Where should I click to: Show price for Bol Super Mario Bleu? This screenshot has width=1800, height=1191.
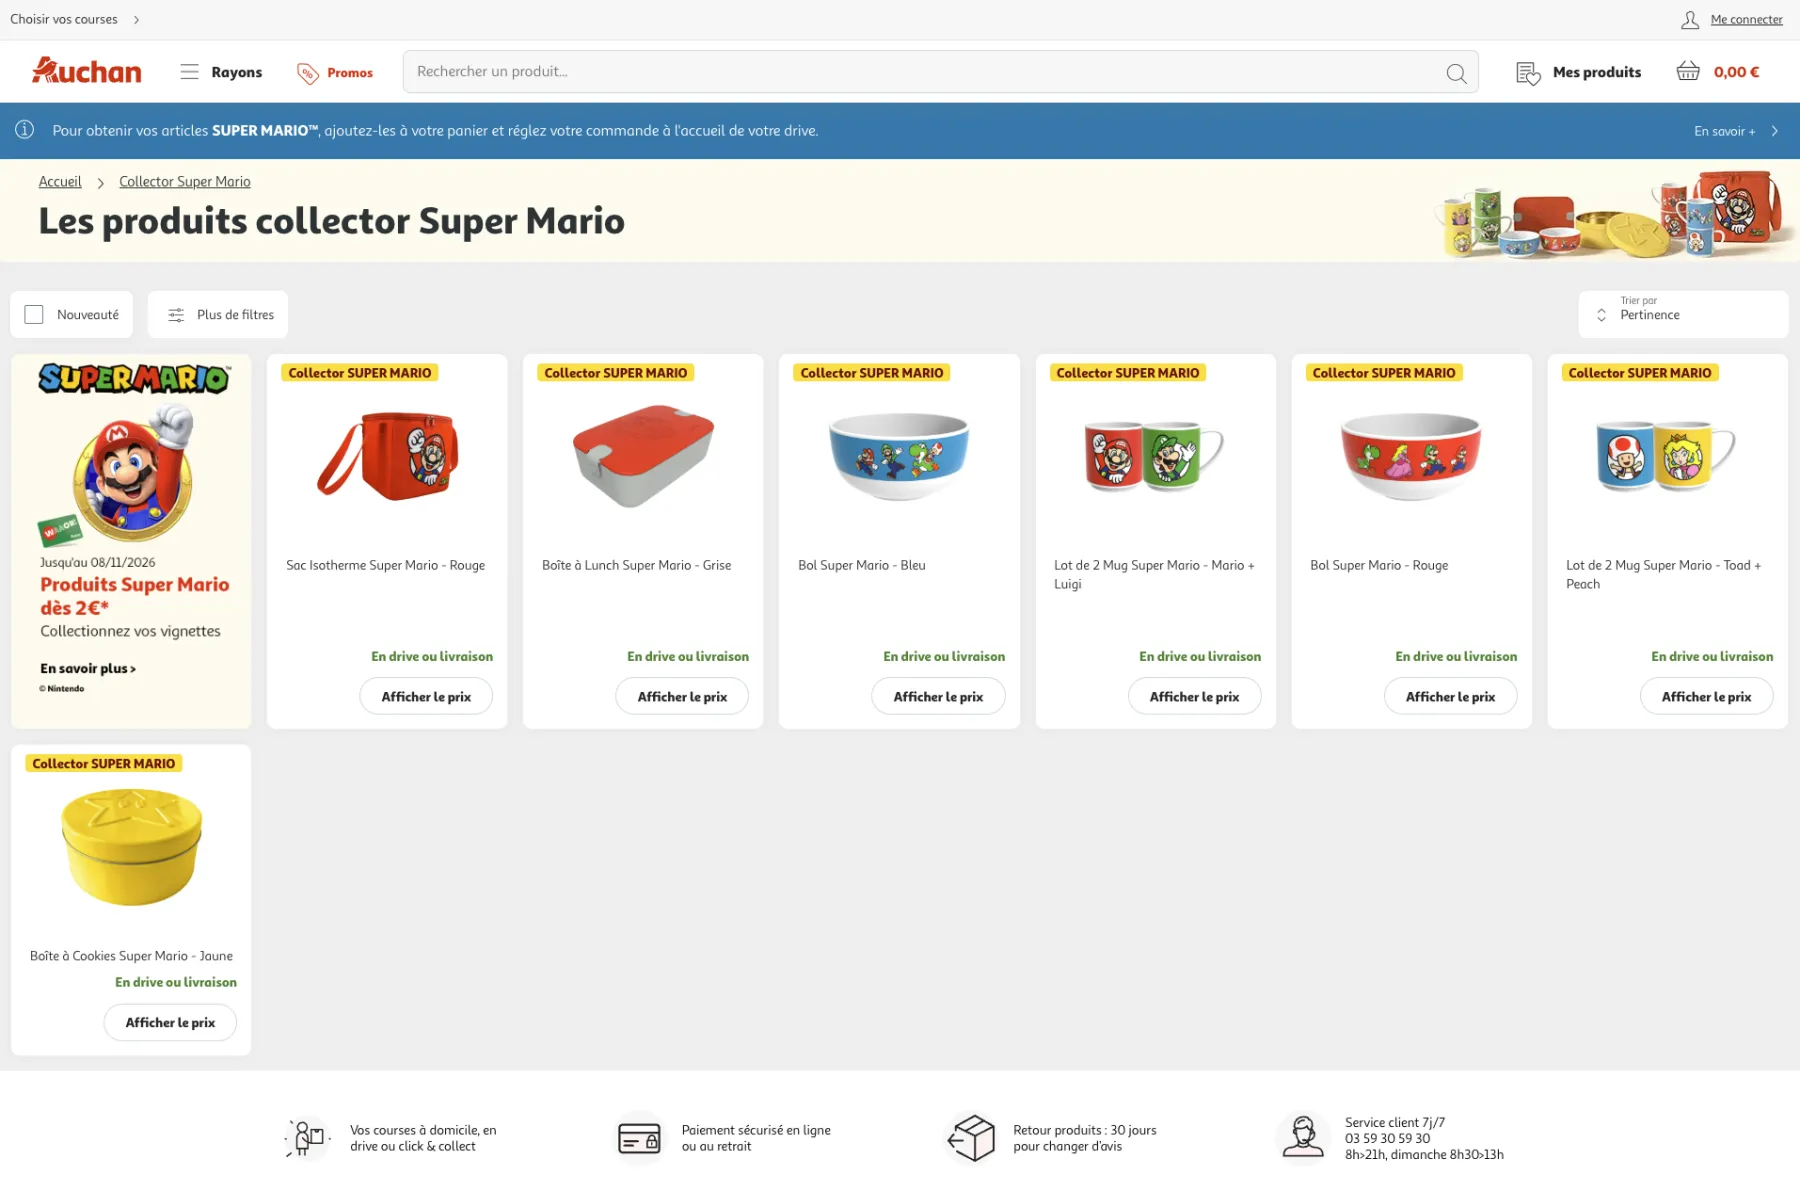click(x=938, y=696)
